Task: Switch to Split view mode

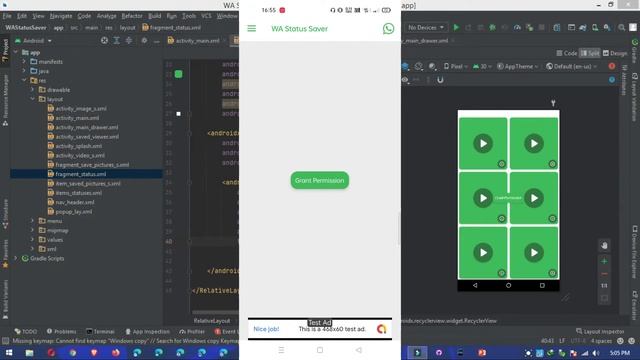Action: [x=590, y=53]
